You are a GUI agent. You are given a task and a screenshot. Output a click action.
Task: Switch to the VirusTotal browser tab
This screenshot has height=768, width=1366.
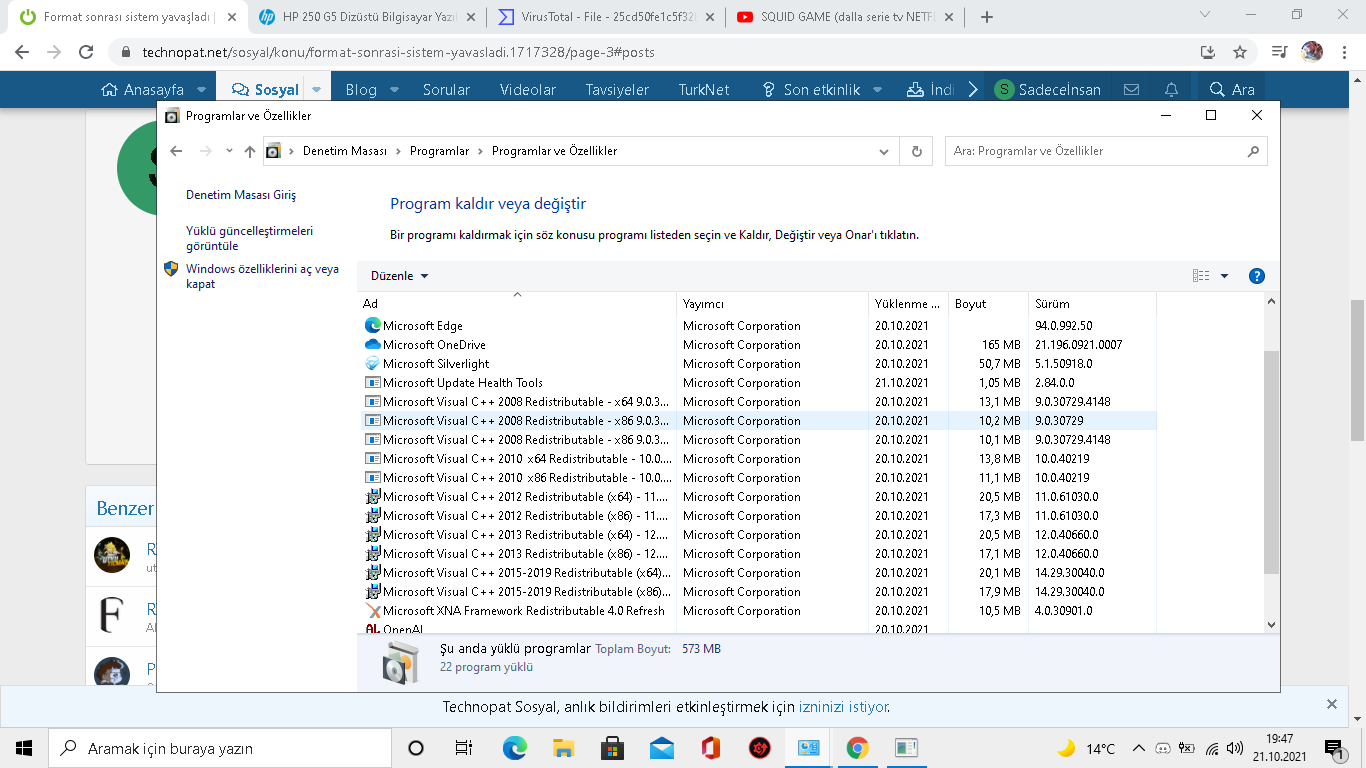click(606, 17)
